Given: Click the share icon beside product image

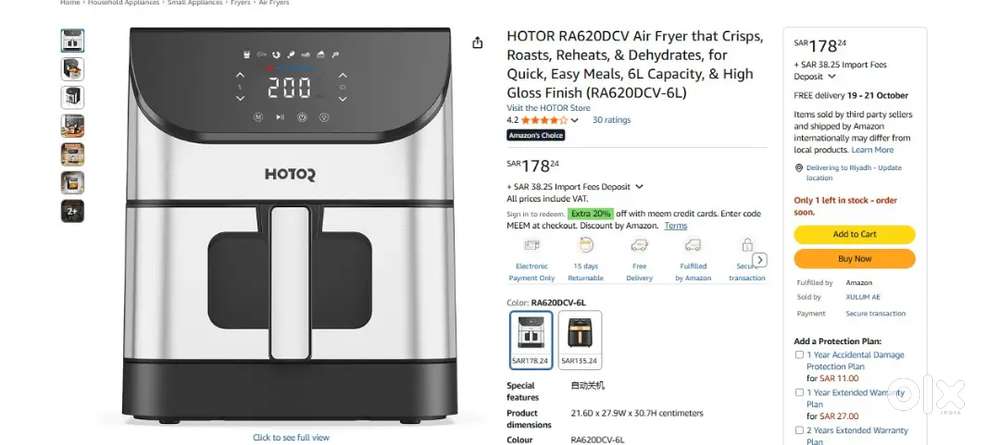Looking at the screenshot, I should point(477,43).
